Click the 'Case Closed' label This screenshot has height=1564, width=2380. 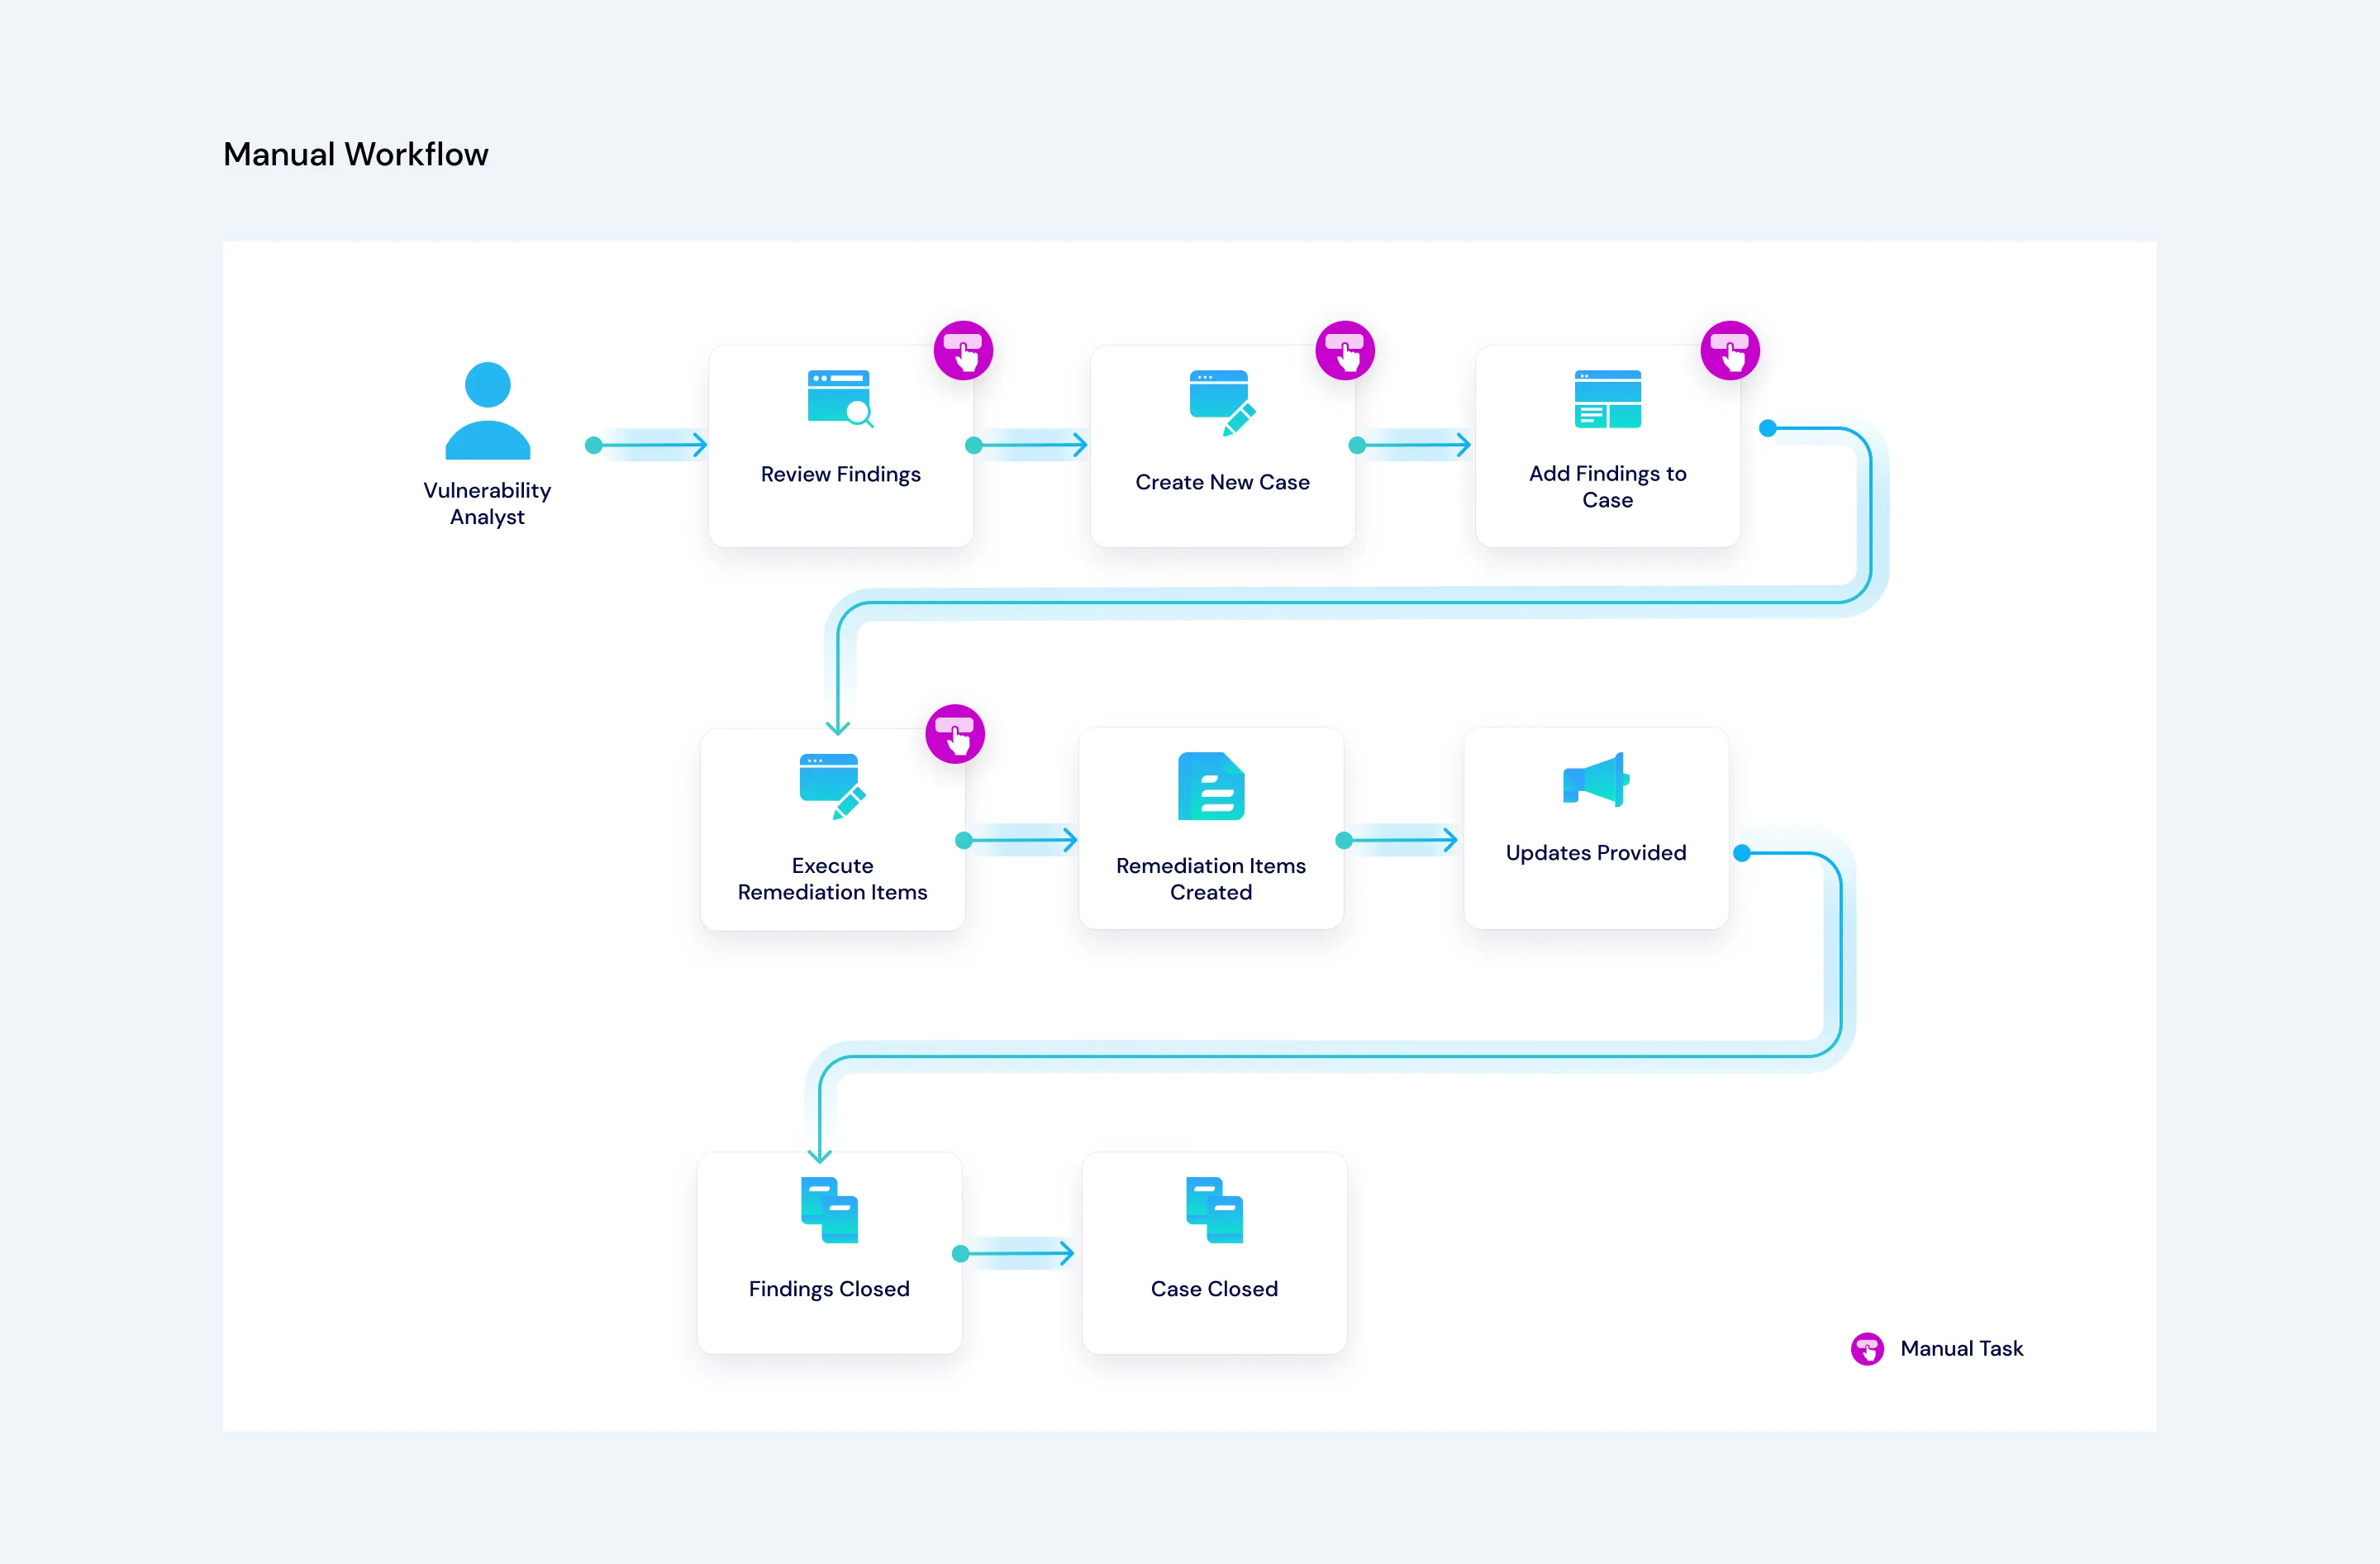[x=1214, y=1288]
